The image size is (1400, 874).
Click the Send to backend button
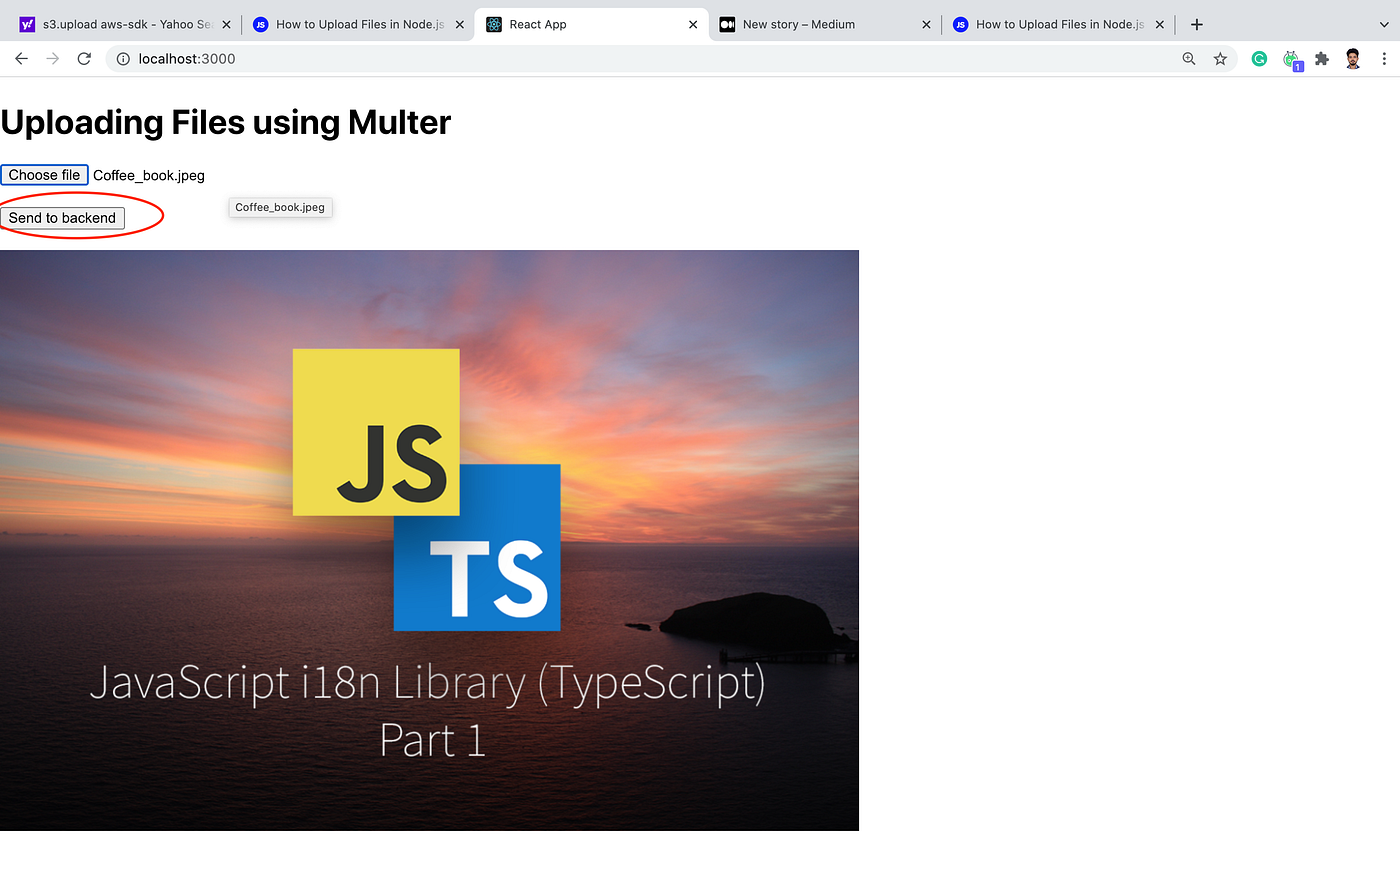62,218
